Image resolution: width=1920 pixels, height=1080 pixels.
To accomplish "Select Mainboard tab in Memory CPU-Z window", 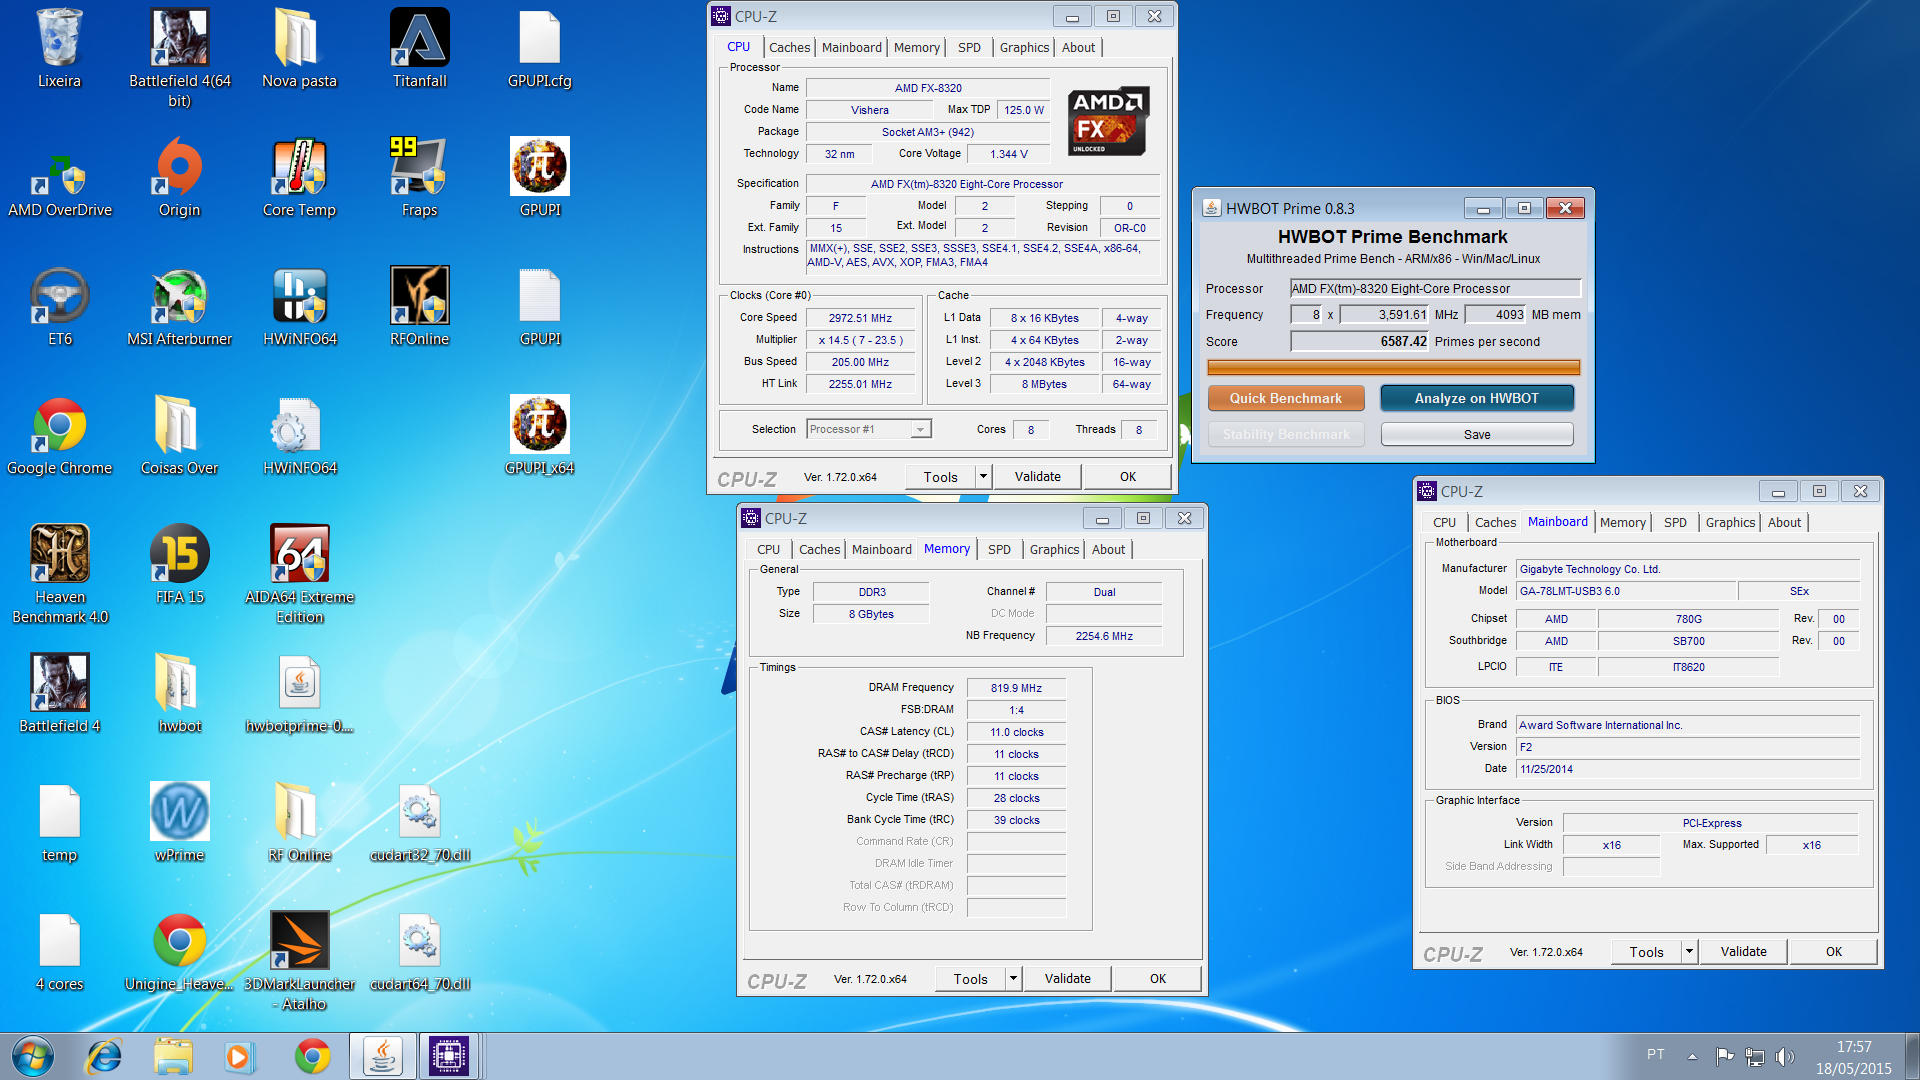I will click(881, 549).
